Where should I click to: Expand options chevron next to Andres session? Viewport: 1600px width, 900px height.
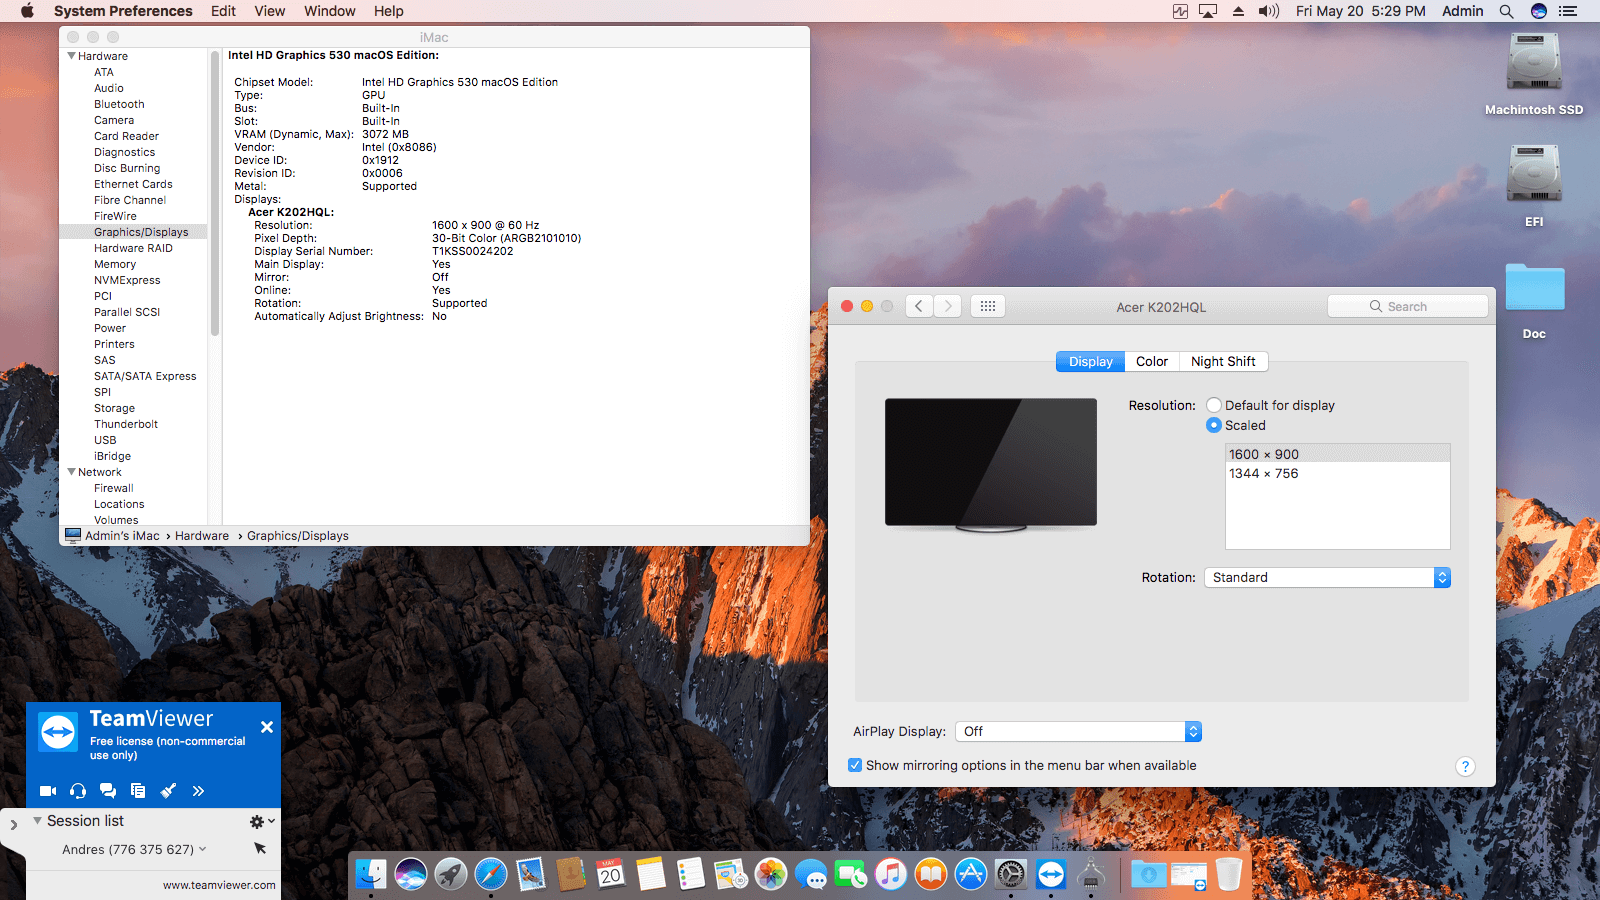tap(203, 849)
